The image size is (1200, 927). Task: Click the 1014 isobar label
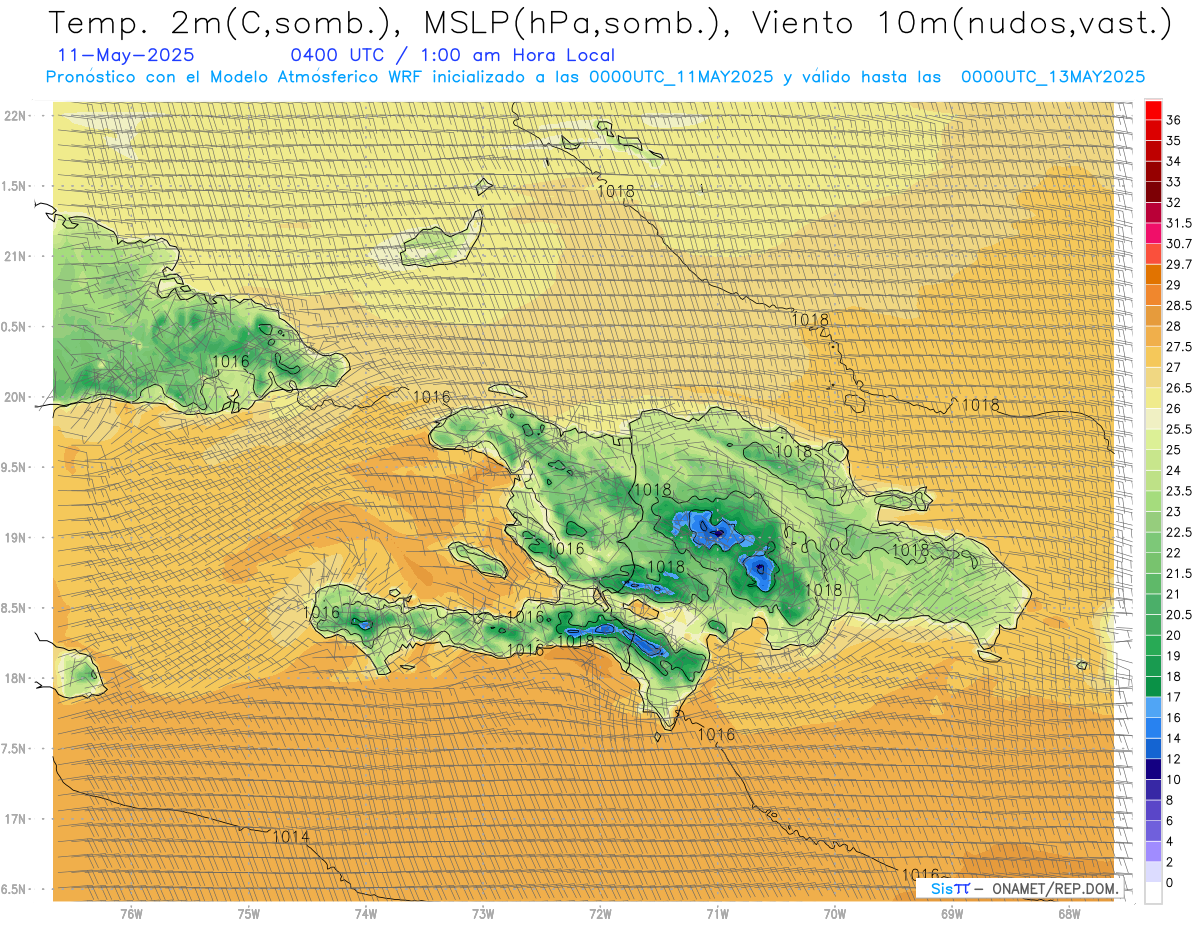(291, 837)
